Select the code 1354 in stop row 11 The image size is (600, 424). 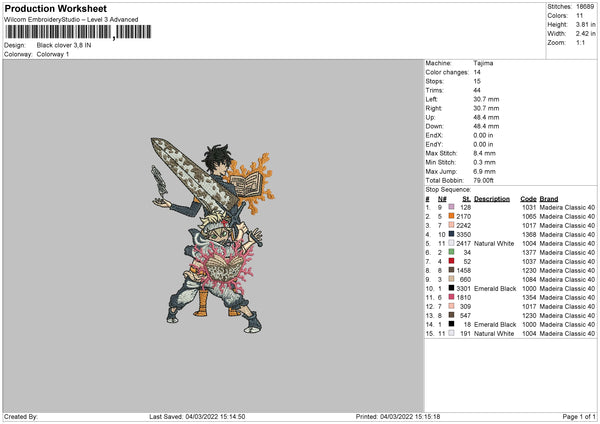[x=529, y=297]
